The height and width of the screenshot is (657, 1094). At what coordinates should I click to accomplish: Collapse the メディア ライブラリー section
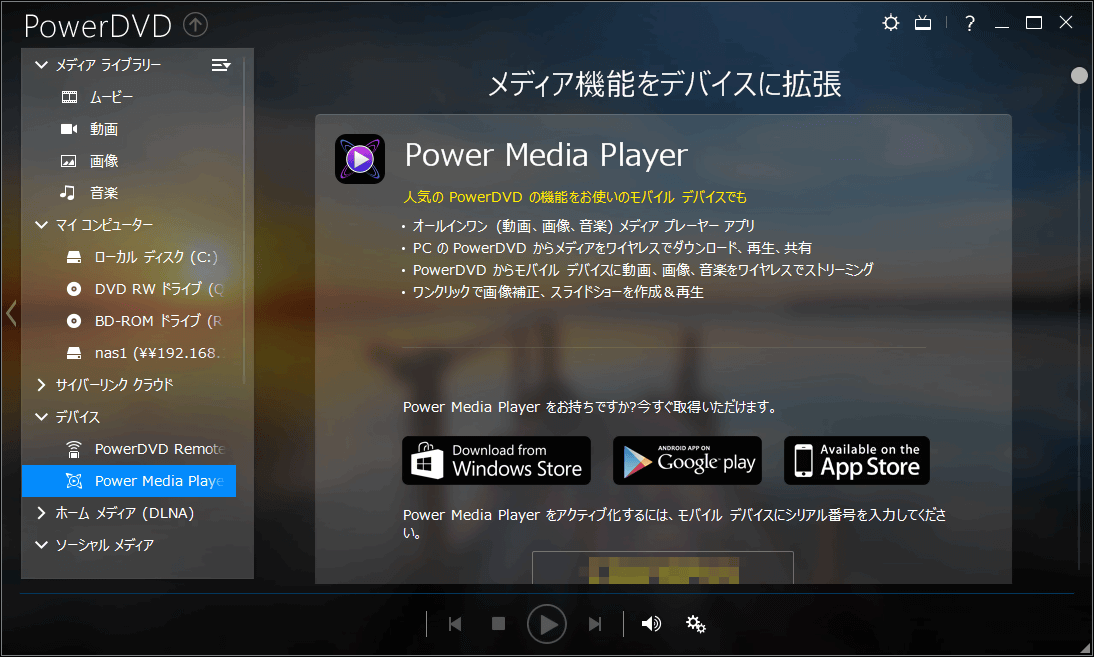41,65
